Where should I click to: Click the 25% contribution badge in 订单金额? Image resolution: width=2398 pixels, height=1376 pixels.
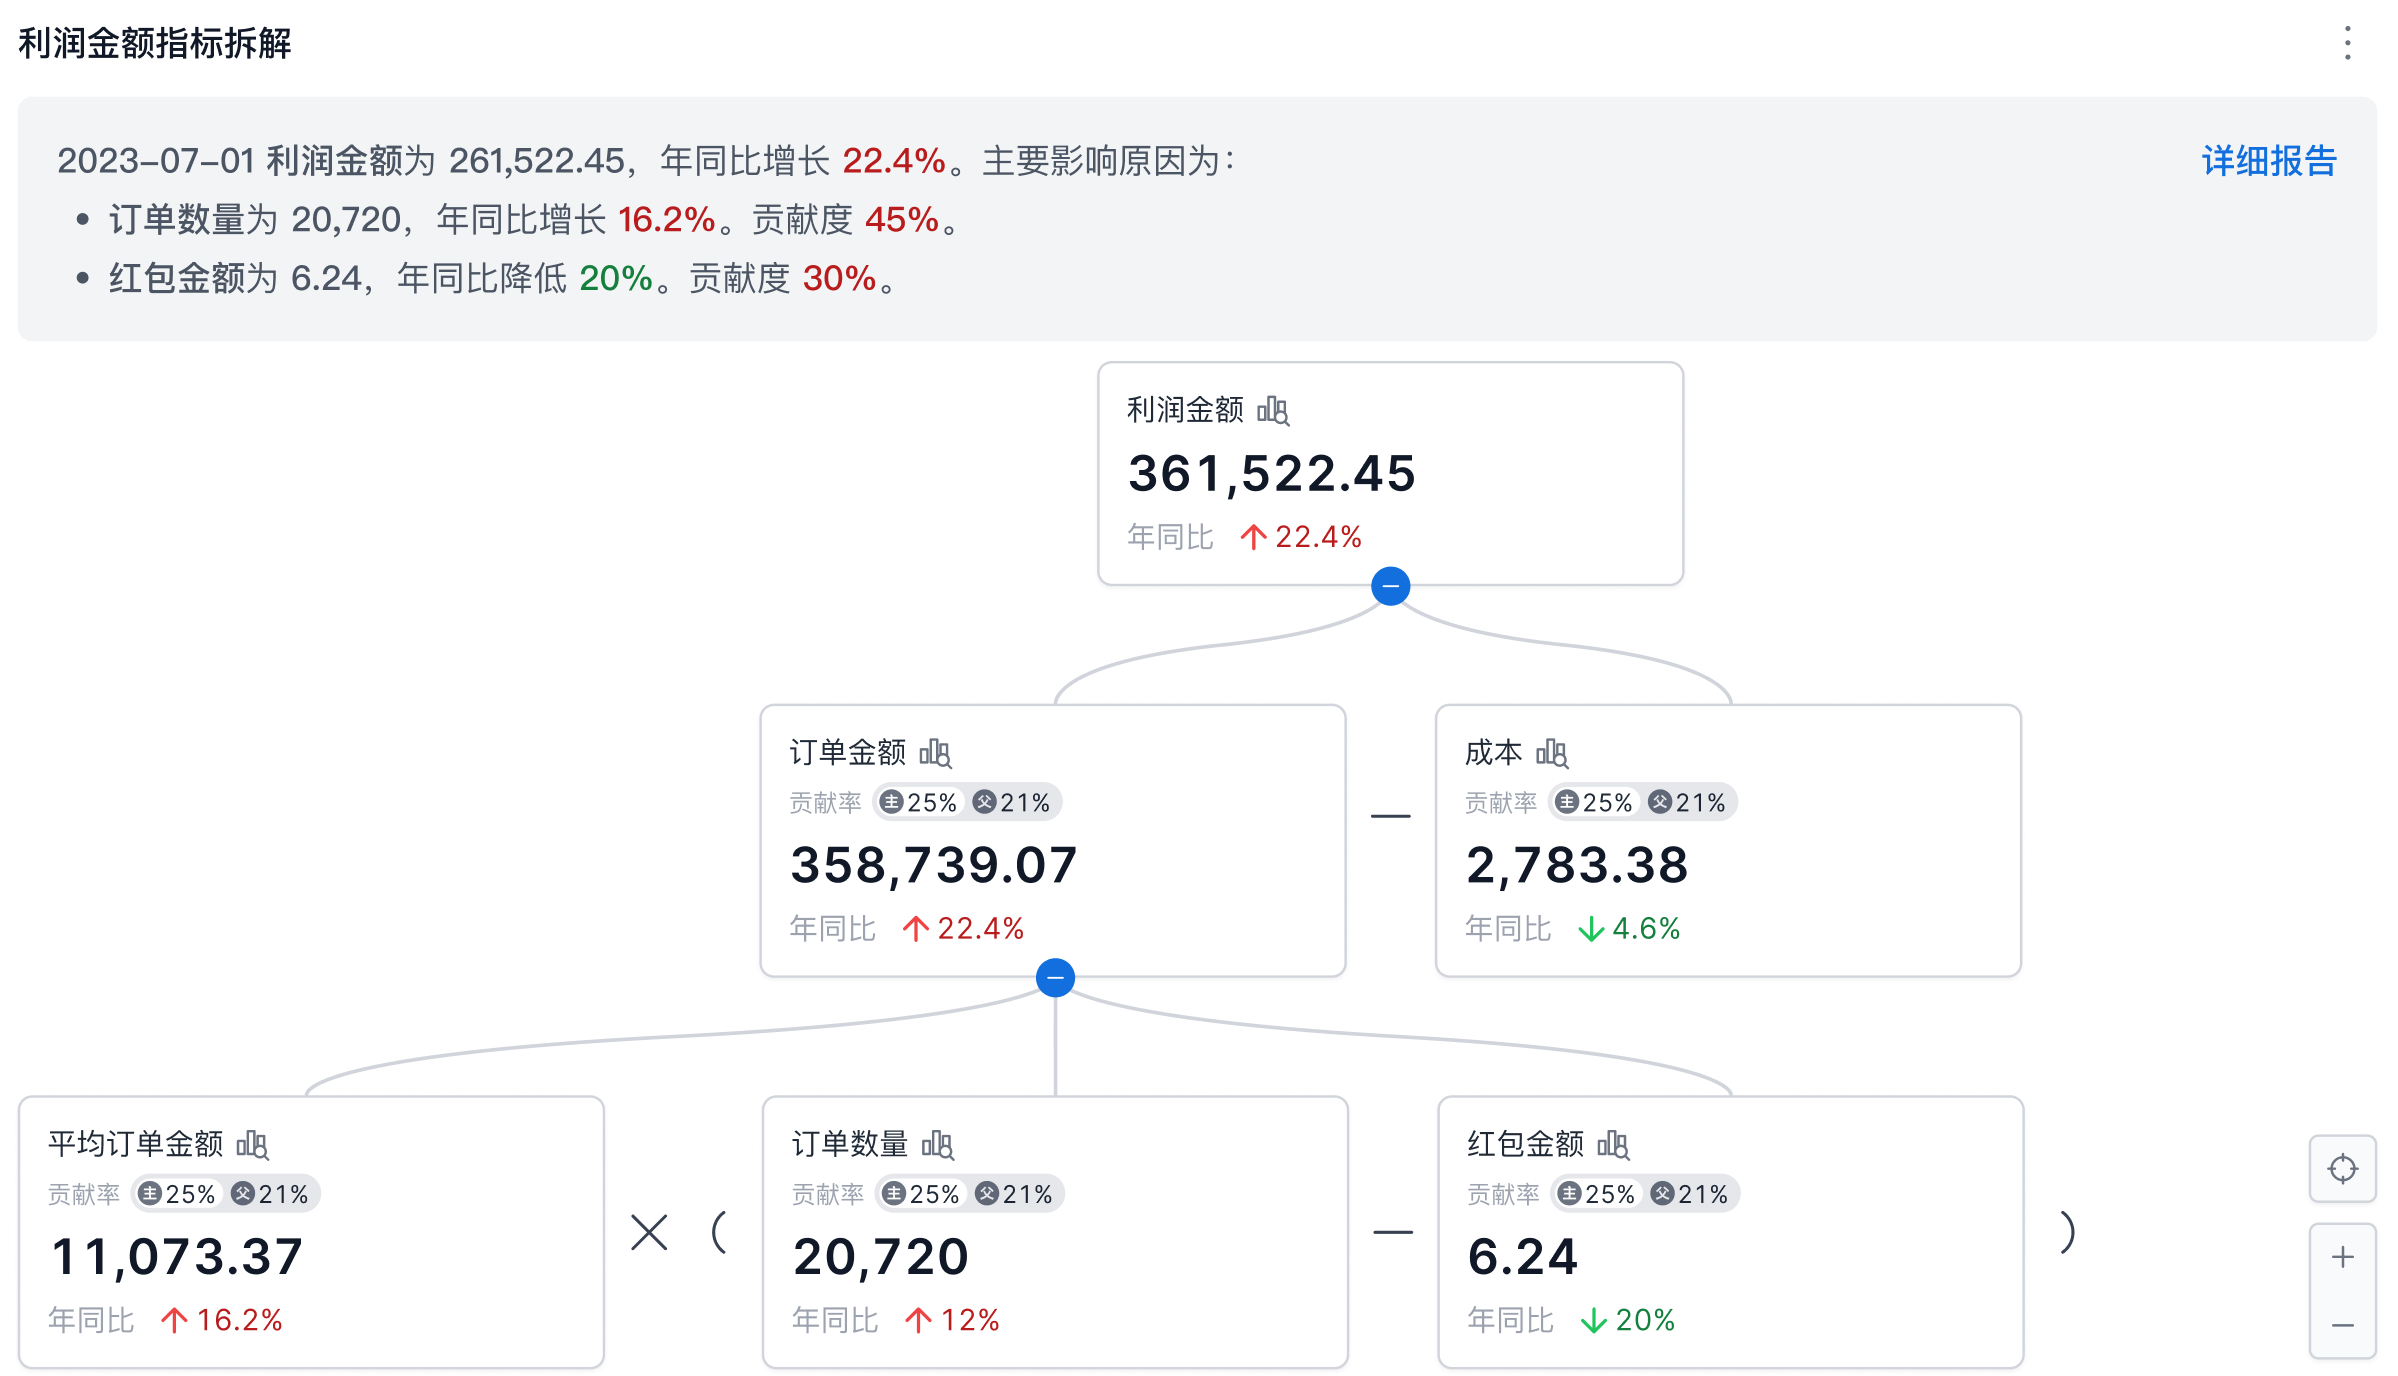(x=919, y=802)
